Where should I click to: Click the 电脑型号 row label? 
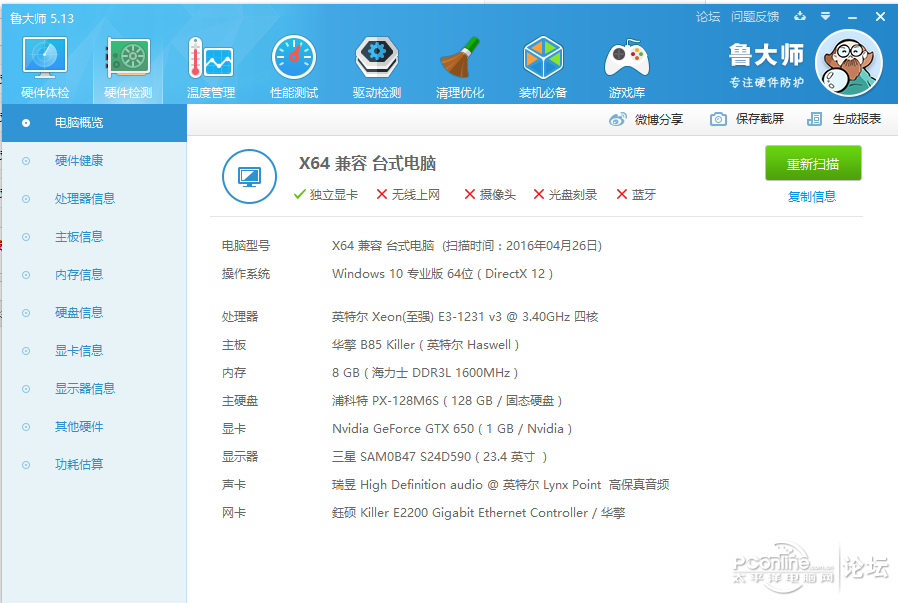click(x=246, y=246)
